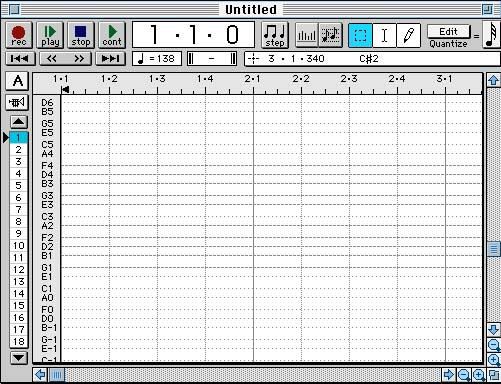501x384 pixels.
Task: Select the pencil draw tool
Action: [409, 35]
